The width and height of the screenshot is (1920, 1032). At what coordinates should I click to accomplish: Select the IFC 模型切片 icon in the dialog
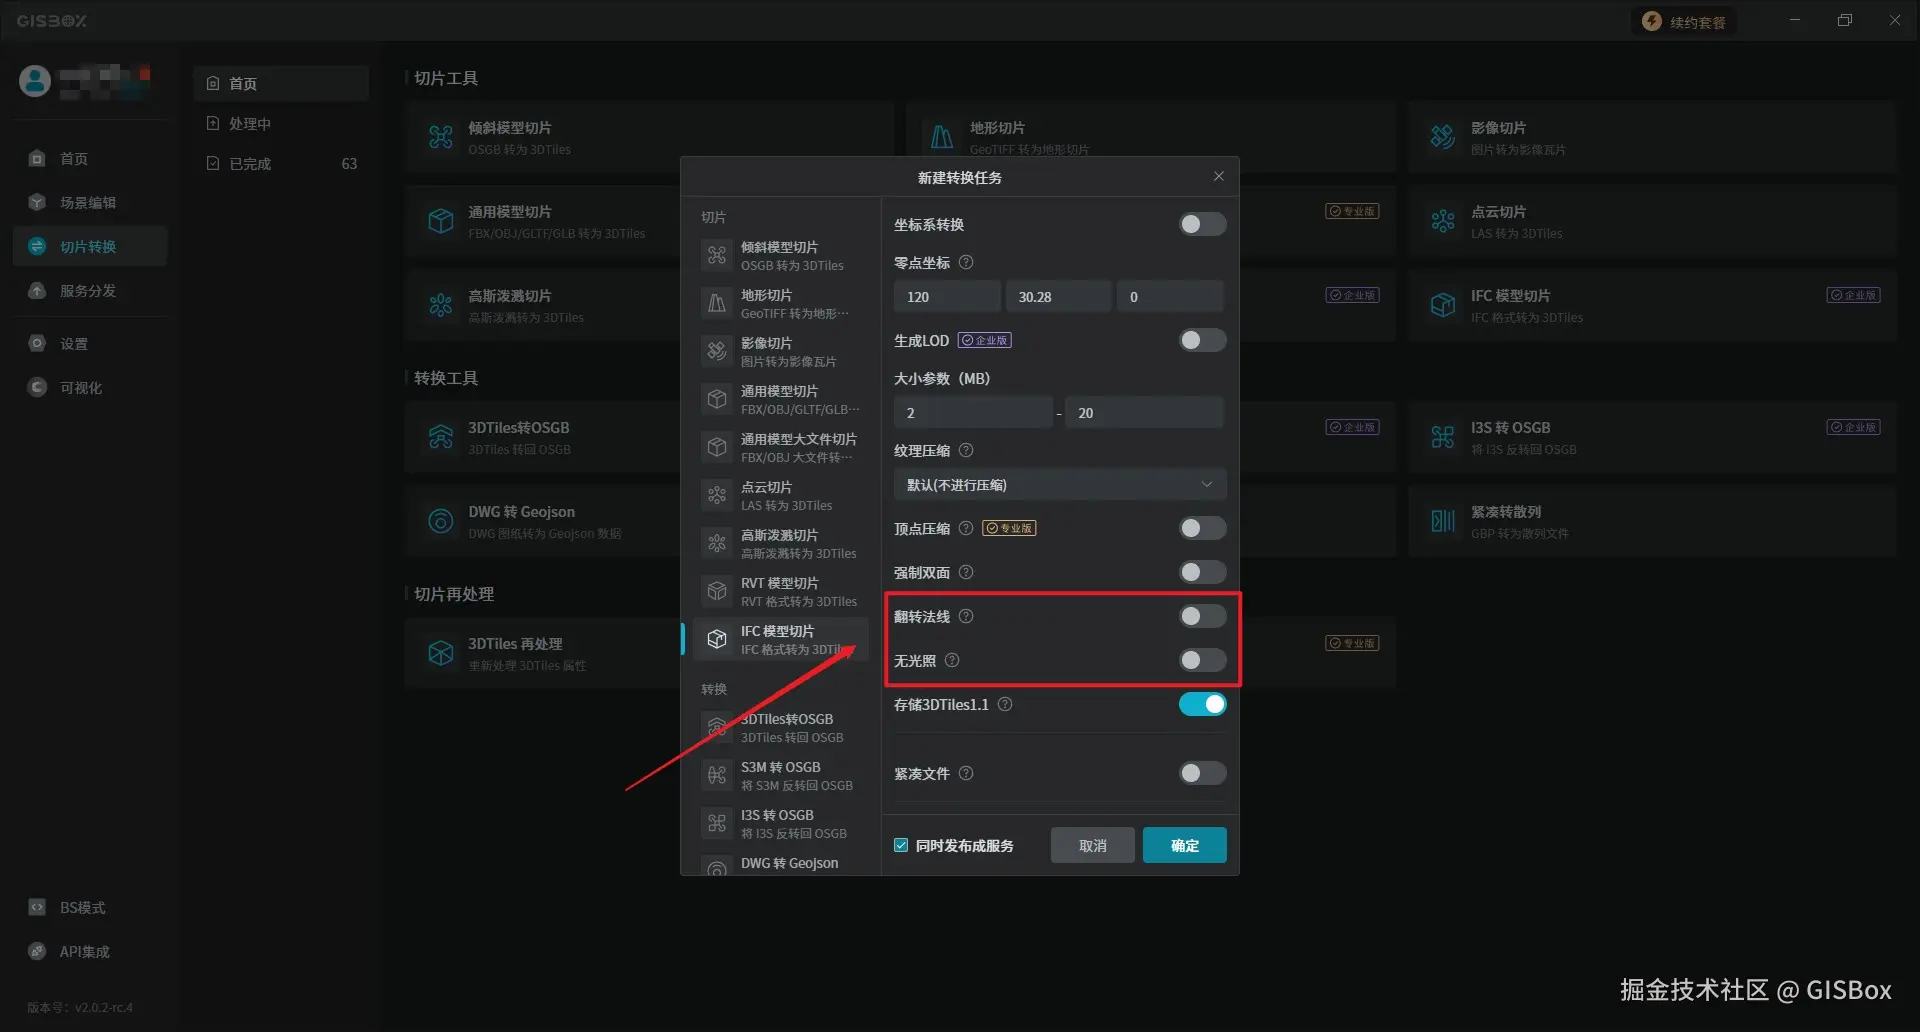pyautogui.click(x=717, y=639)
